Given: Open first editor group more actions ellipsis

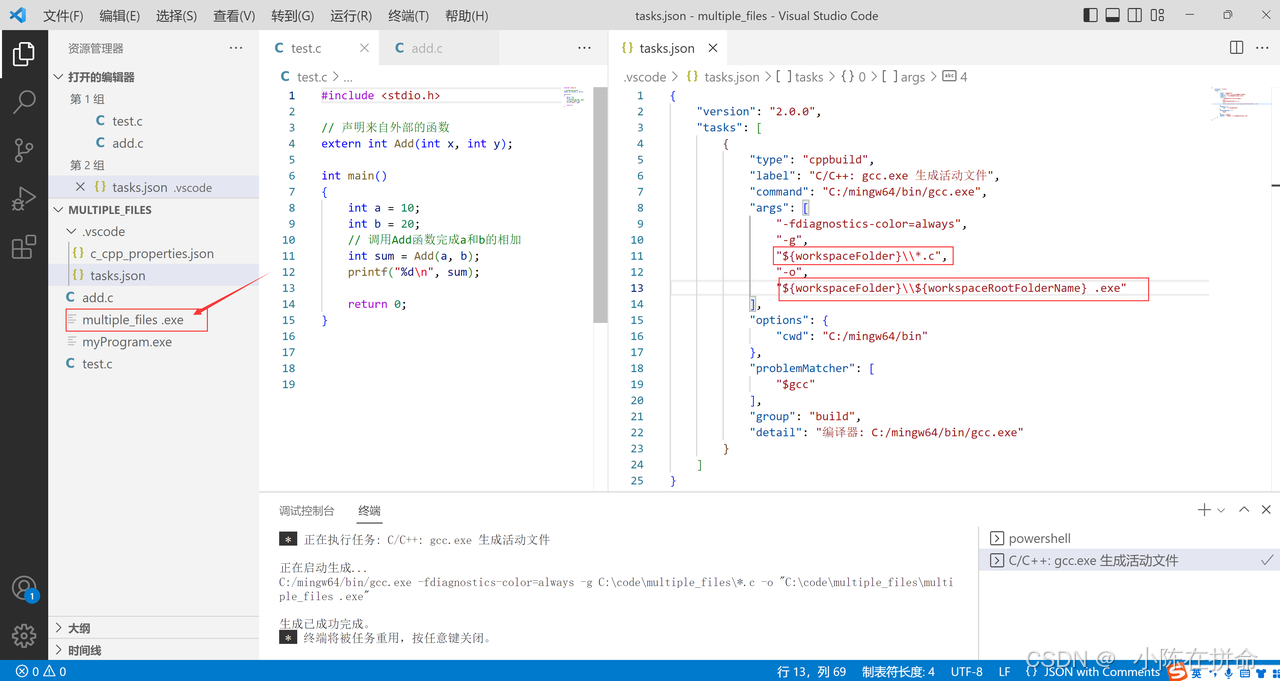Looking at the screenshot, I should click(584, 48).
